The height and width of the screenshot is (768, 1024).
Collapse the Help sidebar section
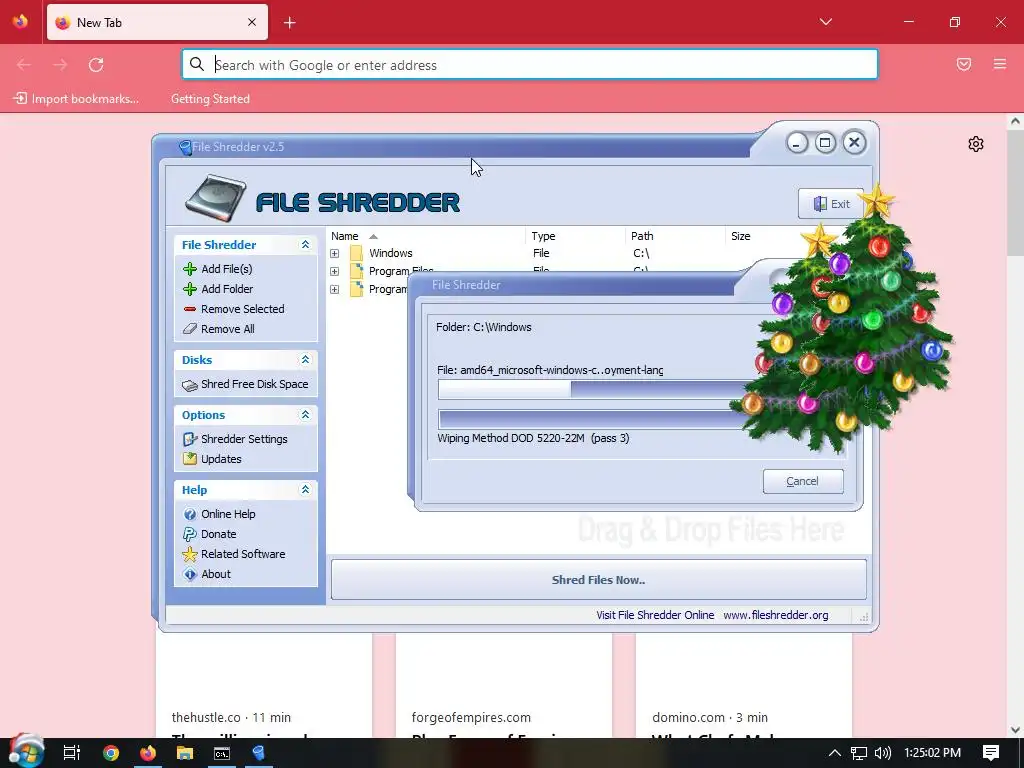click(x=305, y=489)
